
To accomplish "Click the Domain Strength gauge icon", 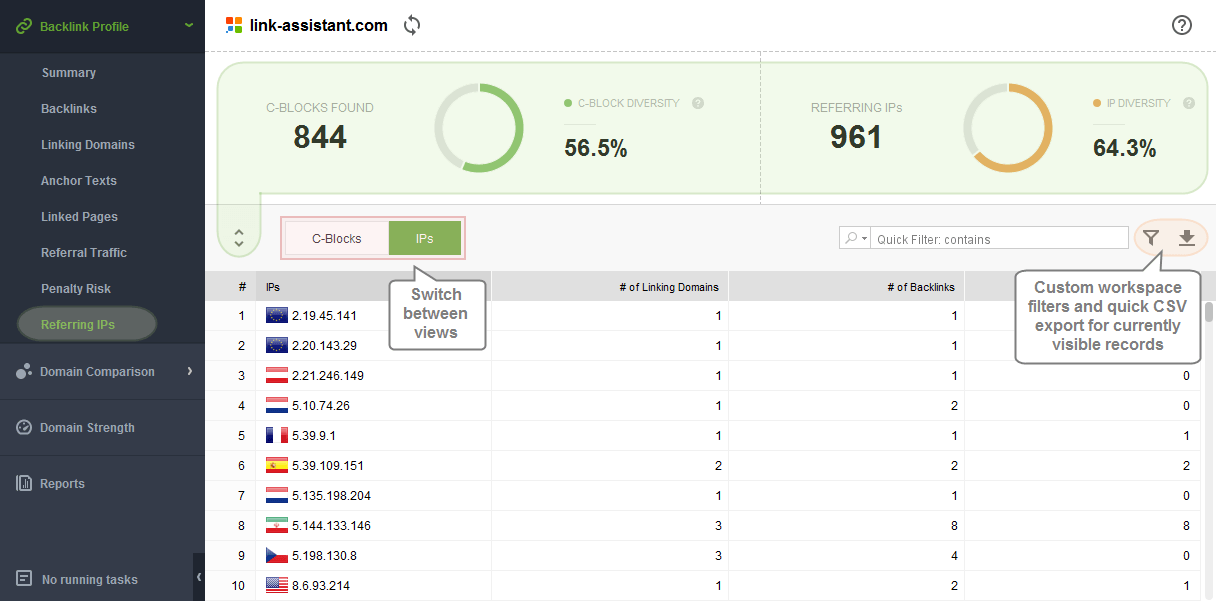I will point(24,428).
